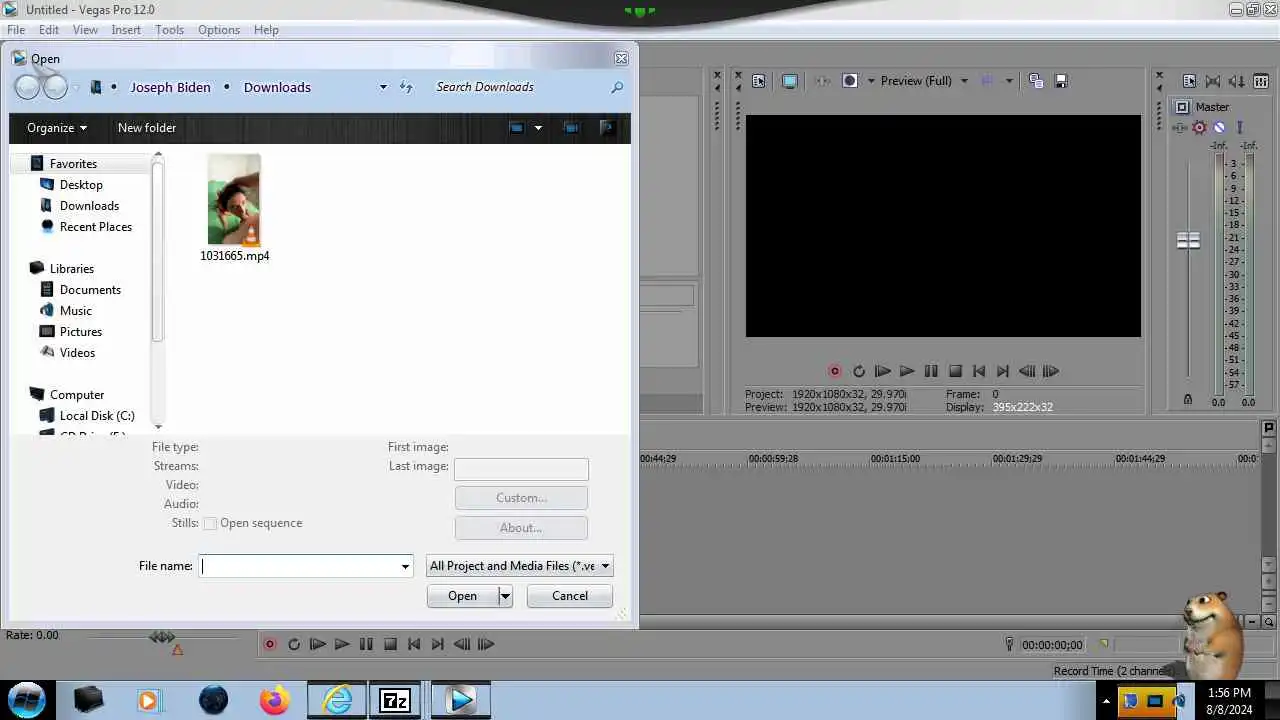Select Downloads in the Favorites list
Screen dimensions: 1280x720
click(89, 206)
